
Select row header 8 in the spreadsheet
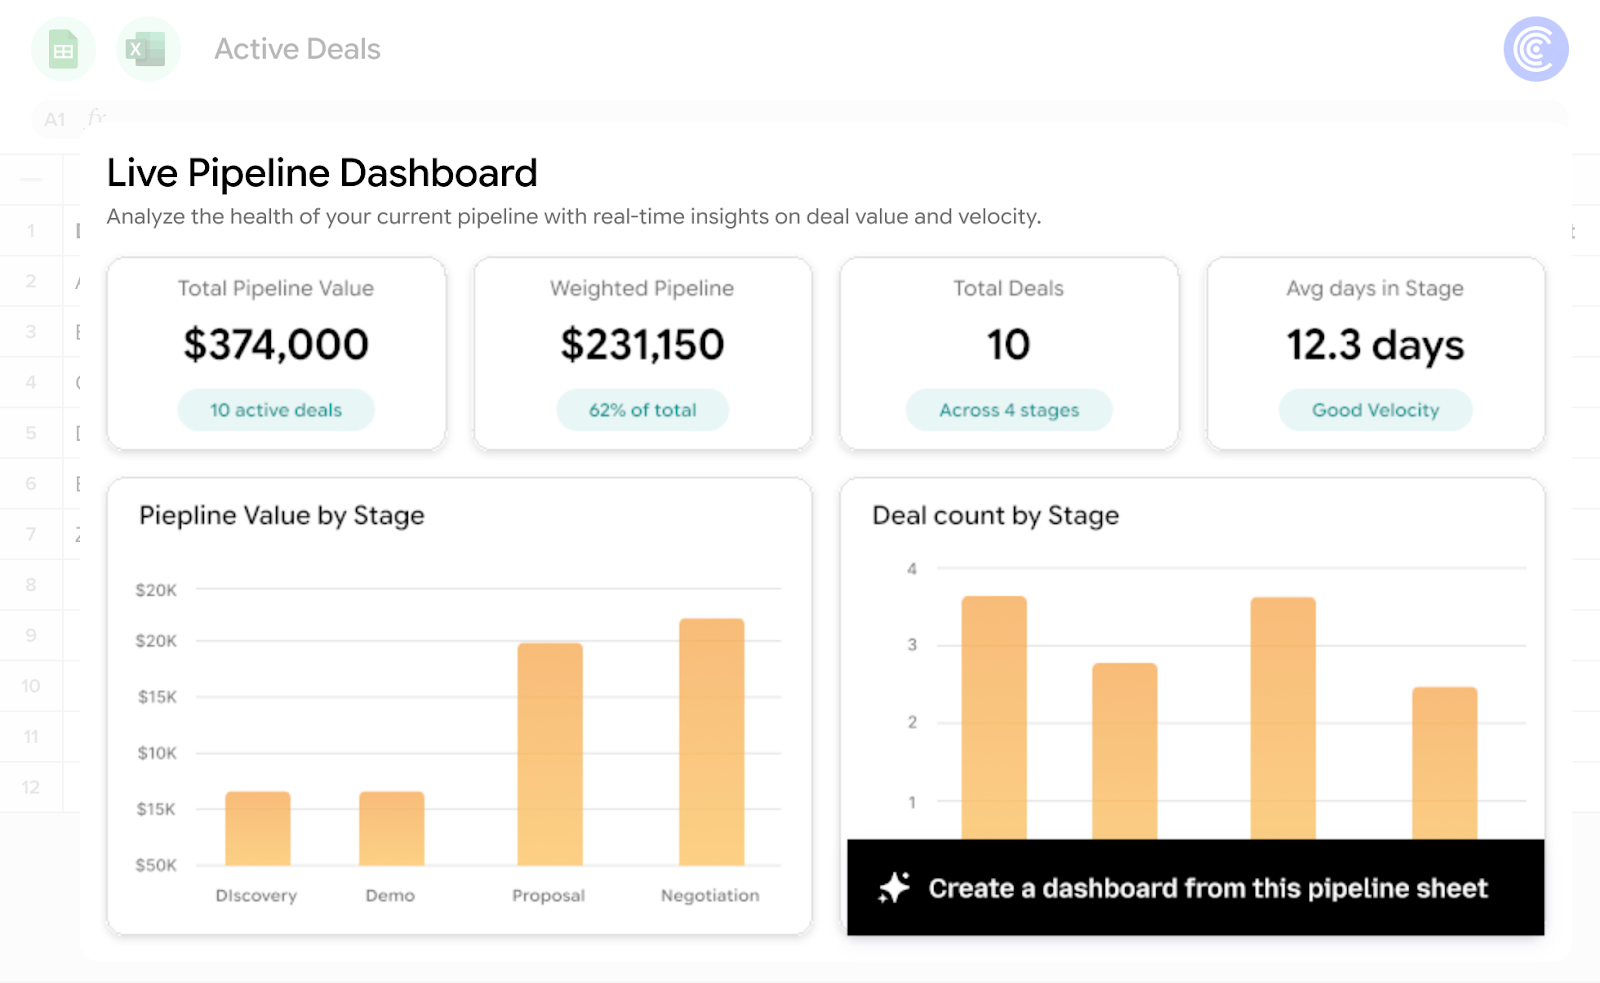(x=31, y=584)
